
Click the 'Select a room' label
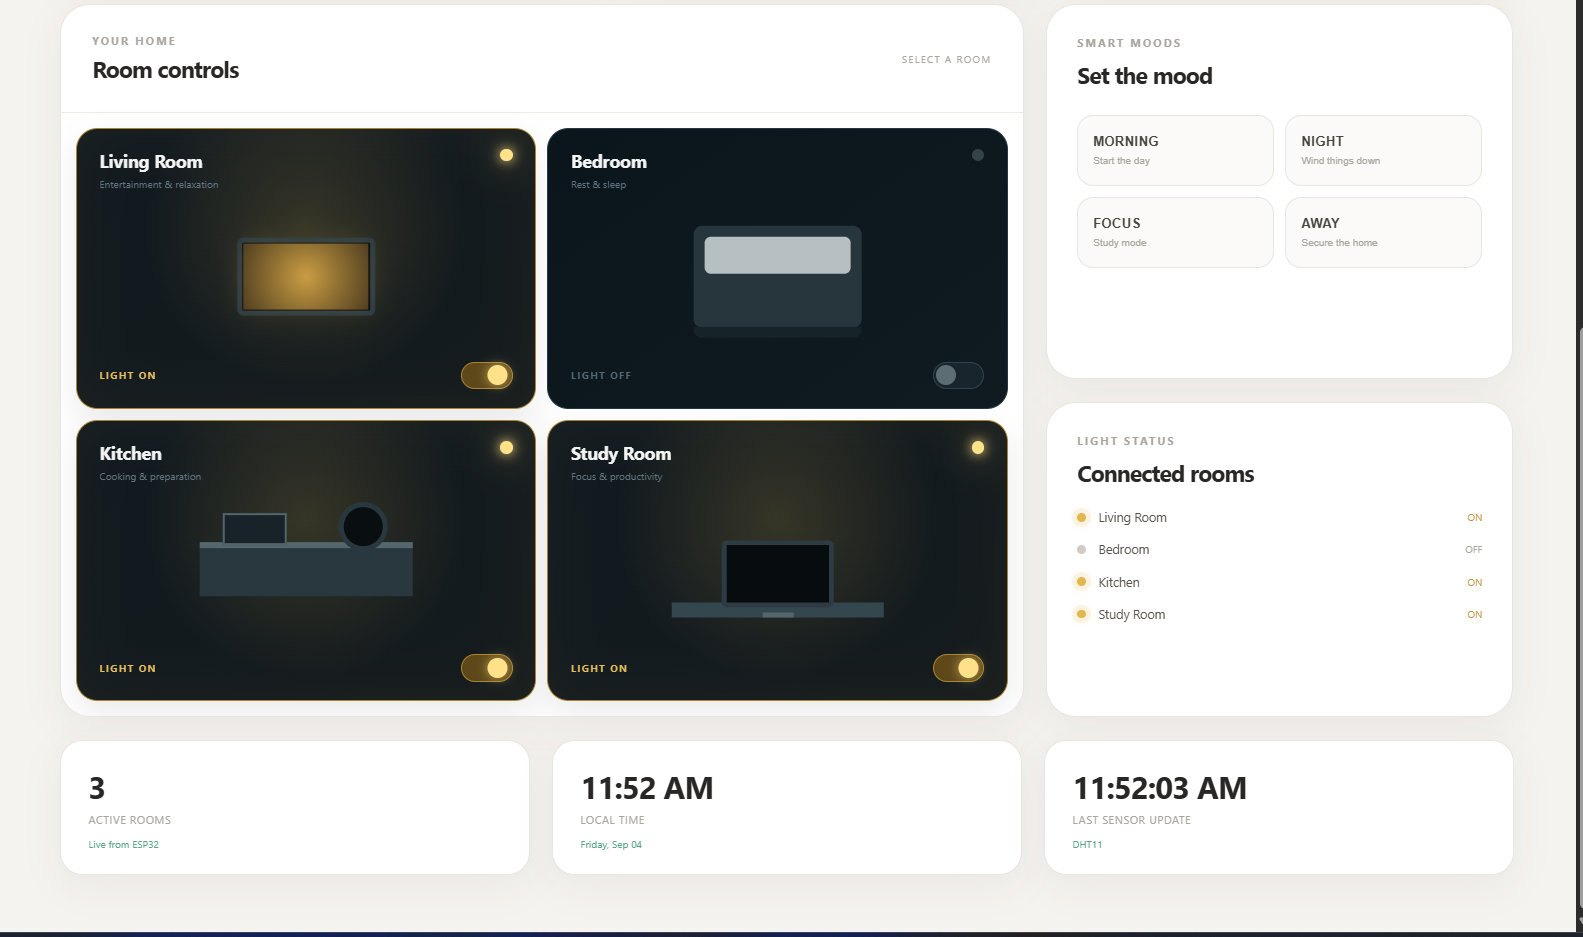pyautogui.click(x=946, y=60)
